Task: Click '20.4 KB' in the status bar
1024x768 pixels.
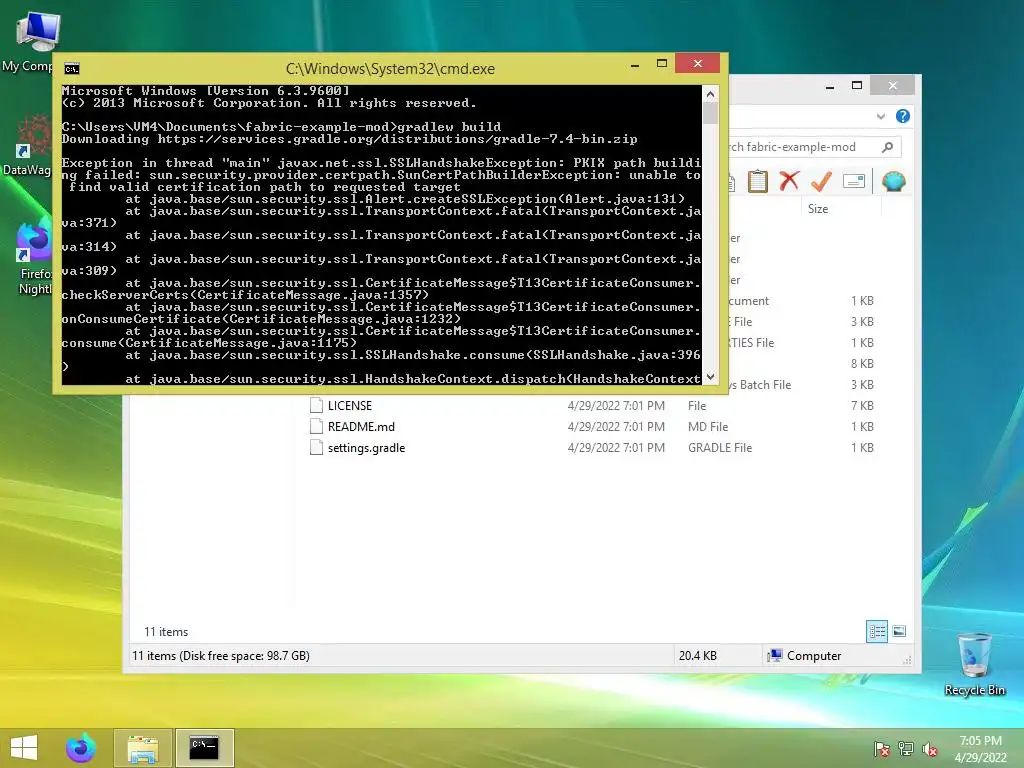Action: [x=697, y=656]
